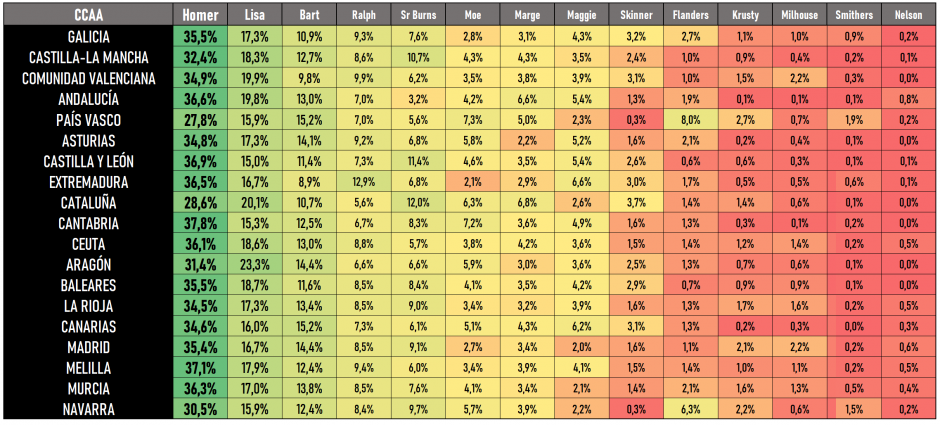940x425 pixels.
Task: Click the CCAA column header
Action: (86, 15)
